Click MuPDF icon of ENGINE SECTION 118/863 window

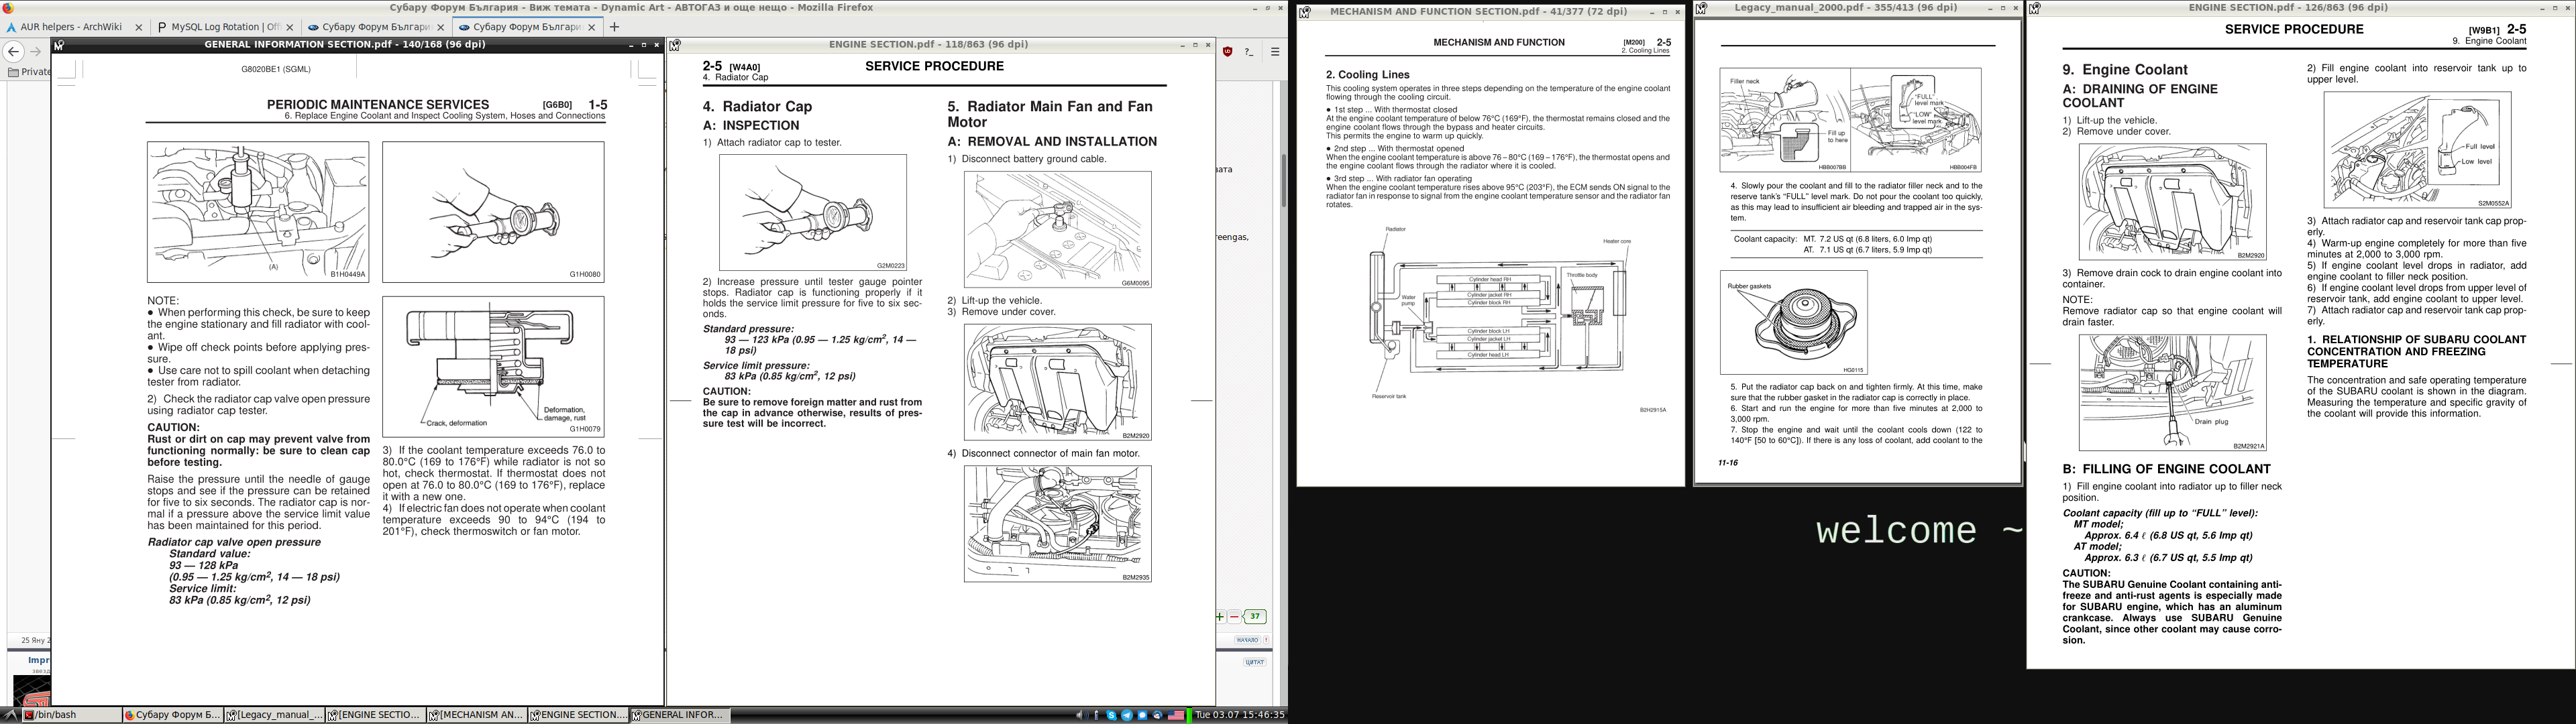click(675, 45)
